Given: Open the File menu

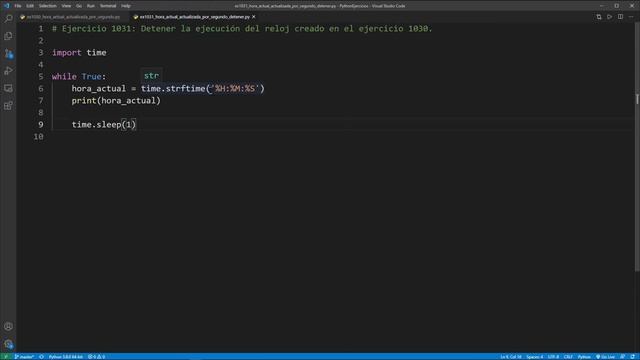Looking at the screenshot, I should point(18,6).
